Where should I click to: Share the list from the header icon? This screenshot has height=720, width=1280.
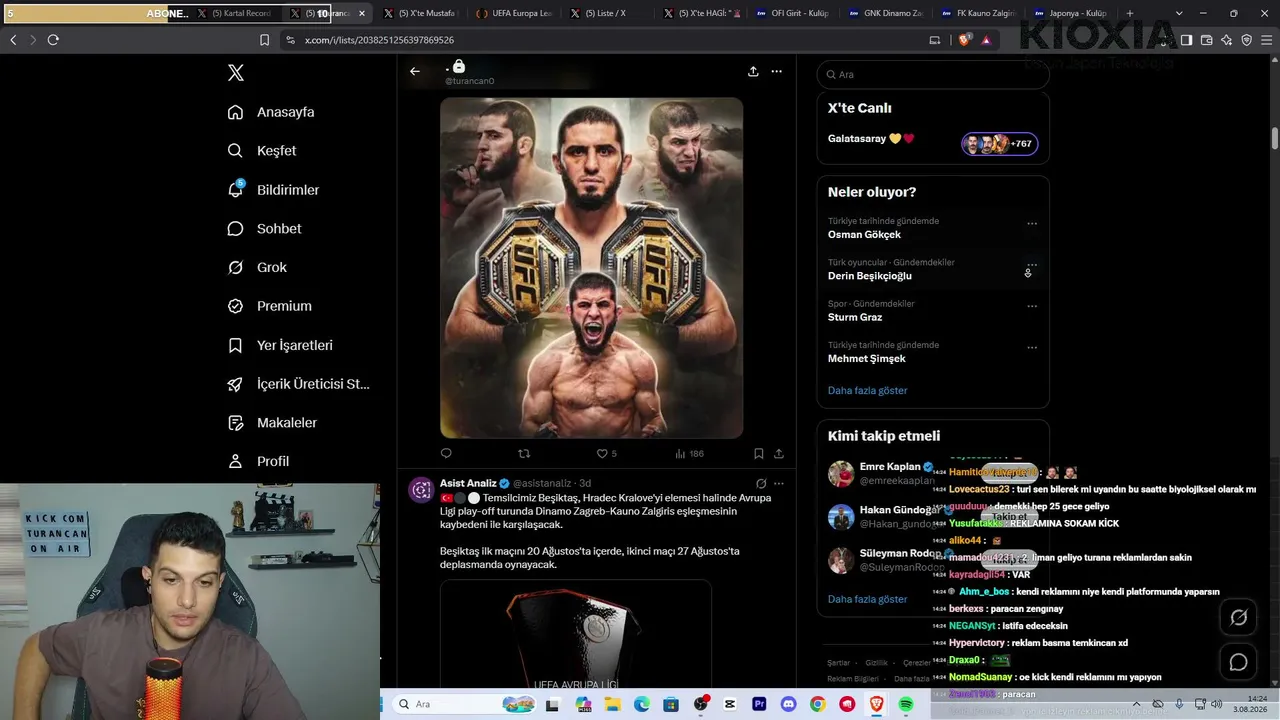click(x=753, y=71)
